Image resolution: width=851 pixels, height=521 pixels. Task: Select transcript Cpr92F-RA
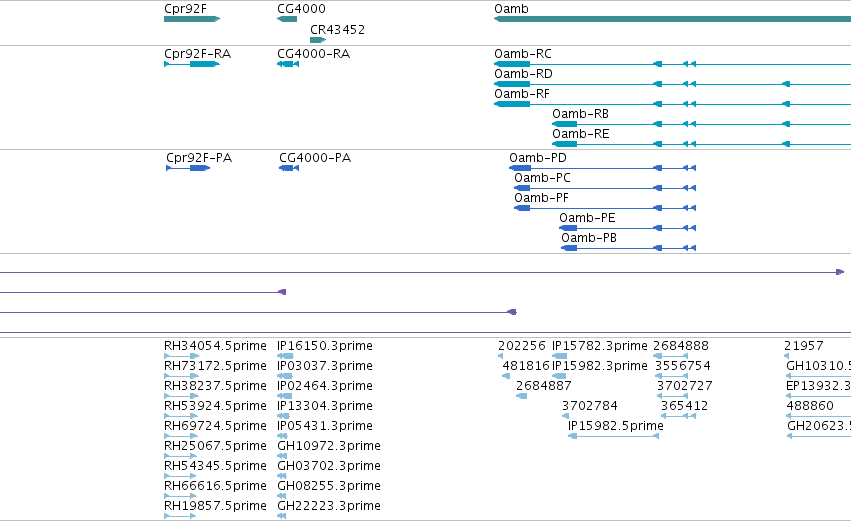click(198, 54)
